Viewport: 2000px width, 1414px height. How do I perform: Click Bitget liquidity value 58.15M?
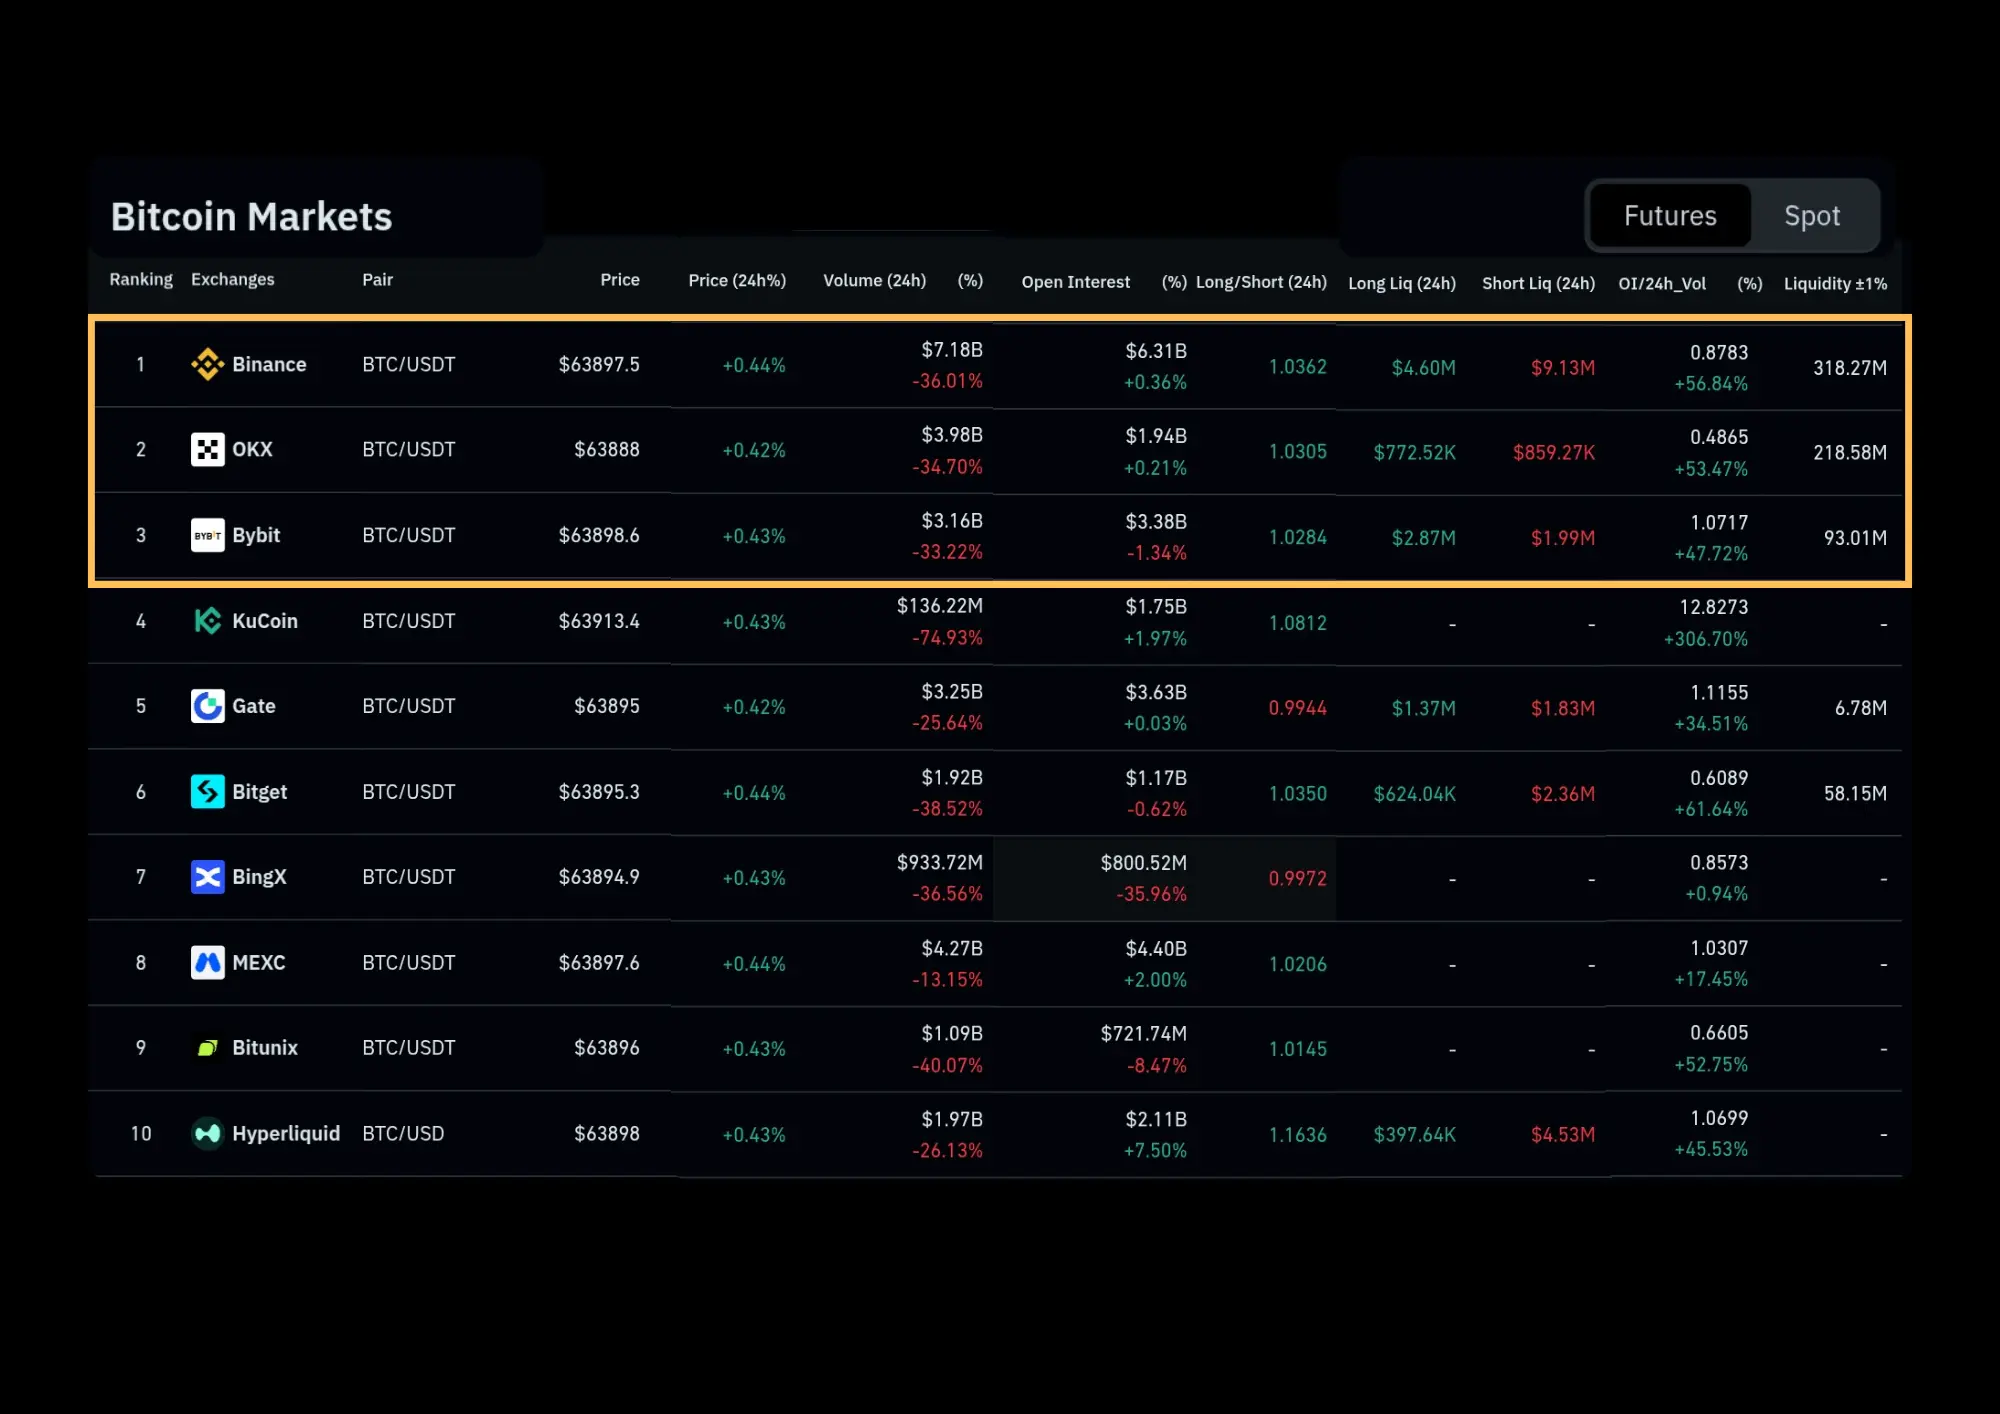[1855, 794]
